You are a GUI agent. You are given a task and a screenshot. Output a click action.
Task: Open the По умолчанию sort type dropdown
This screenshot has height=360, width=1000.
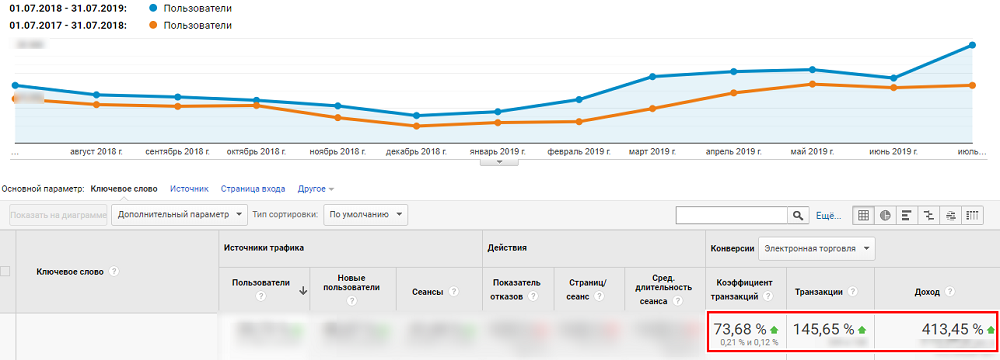click(365, 214)
